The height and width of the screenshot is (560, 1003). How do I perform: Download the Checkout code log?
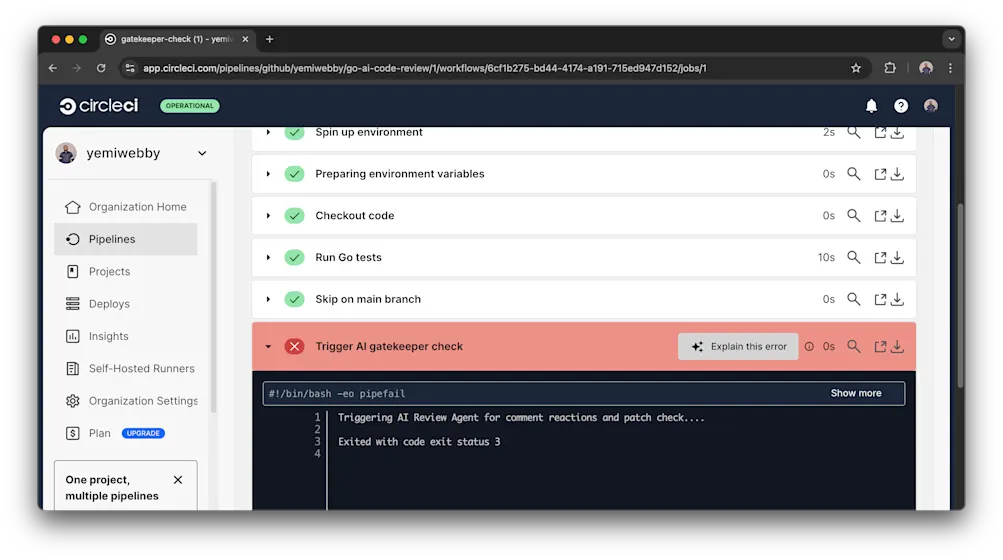click(897, 216)
